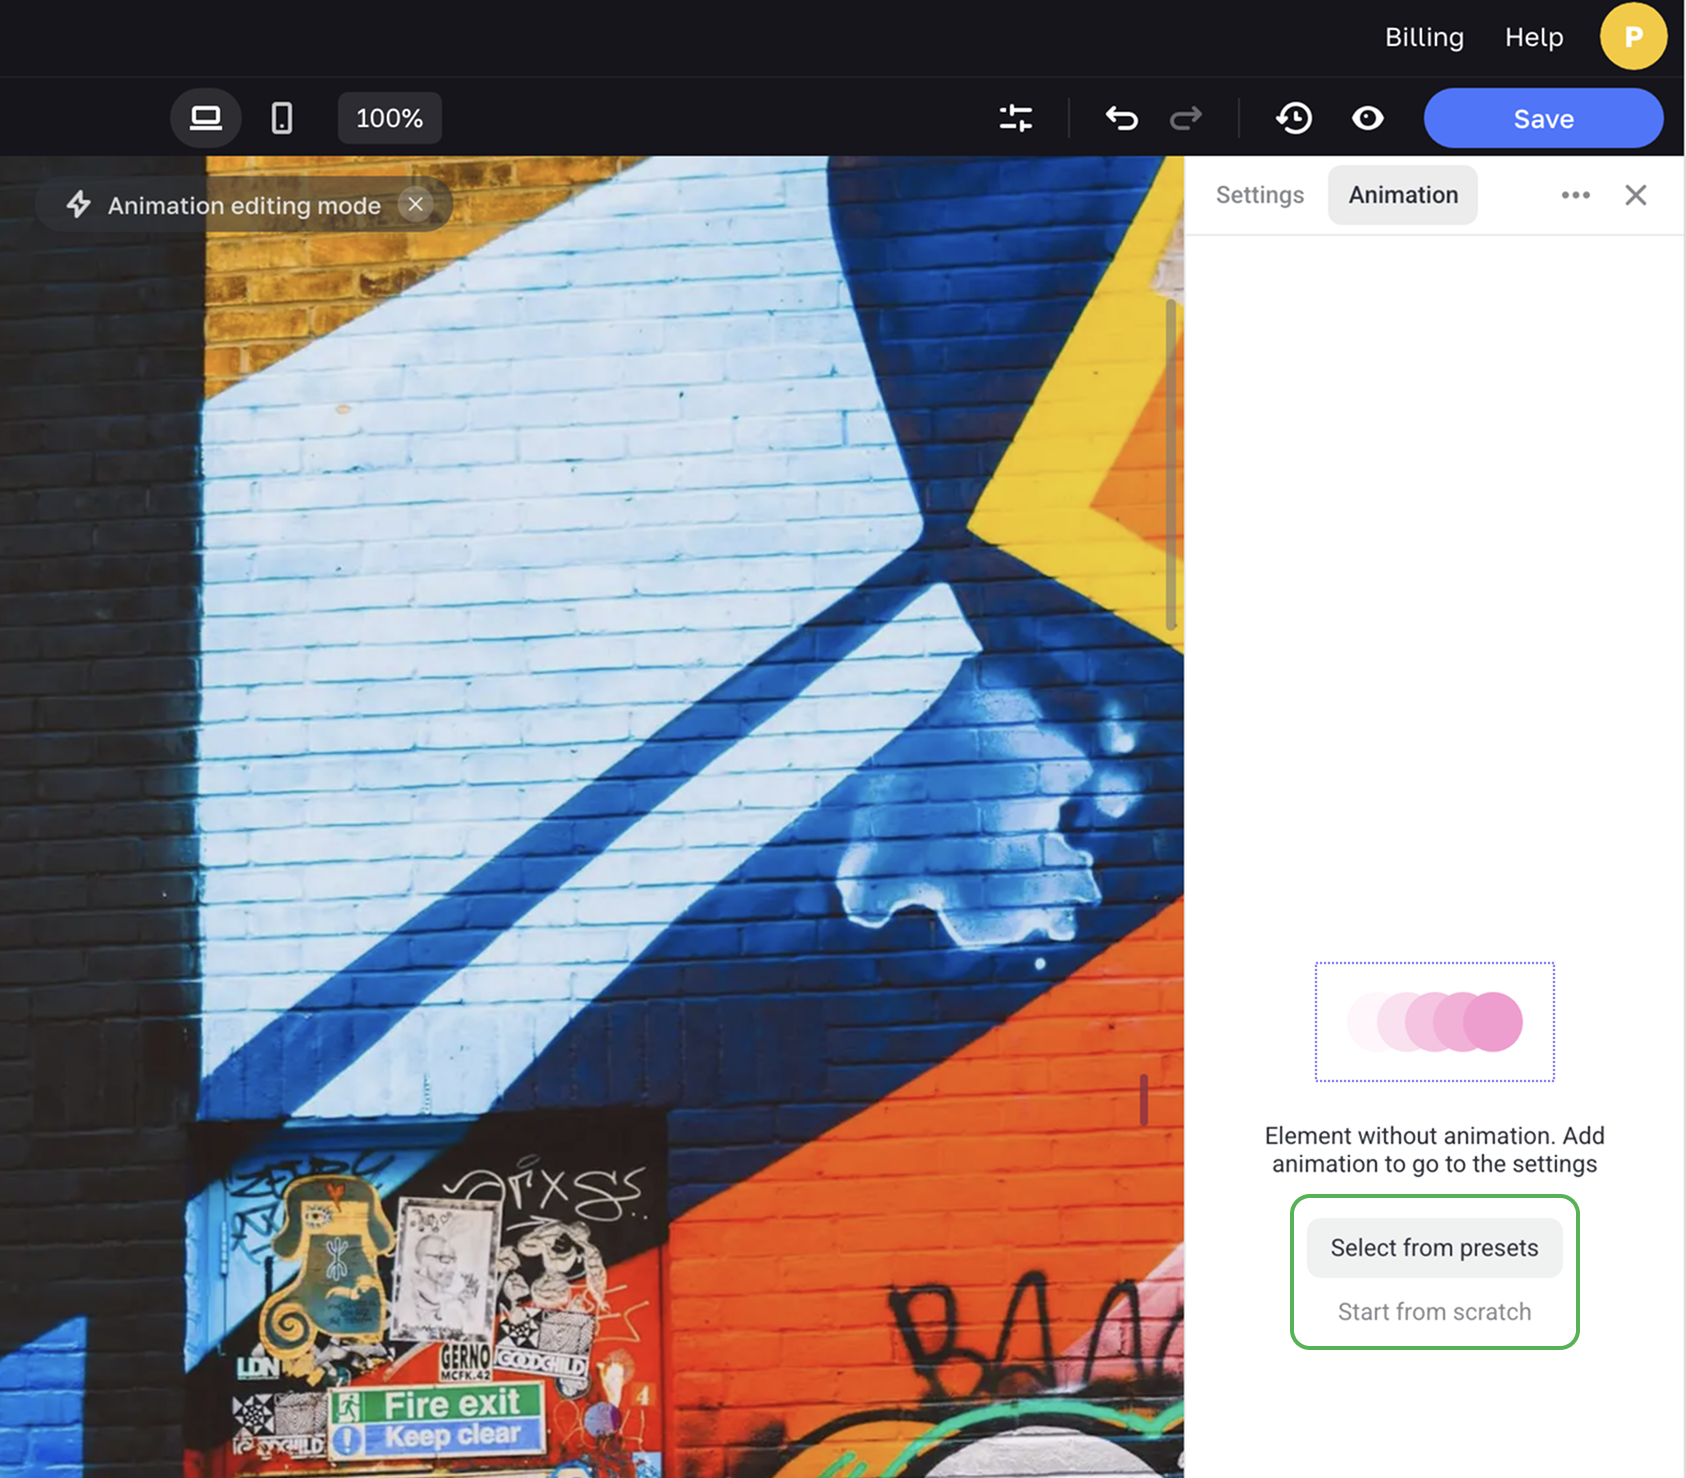Click the lightning bolt animation icon
Screen dimensions: 1686x1478
coord(79,204)
